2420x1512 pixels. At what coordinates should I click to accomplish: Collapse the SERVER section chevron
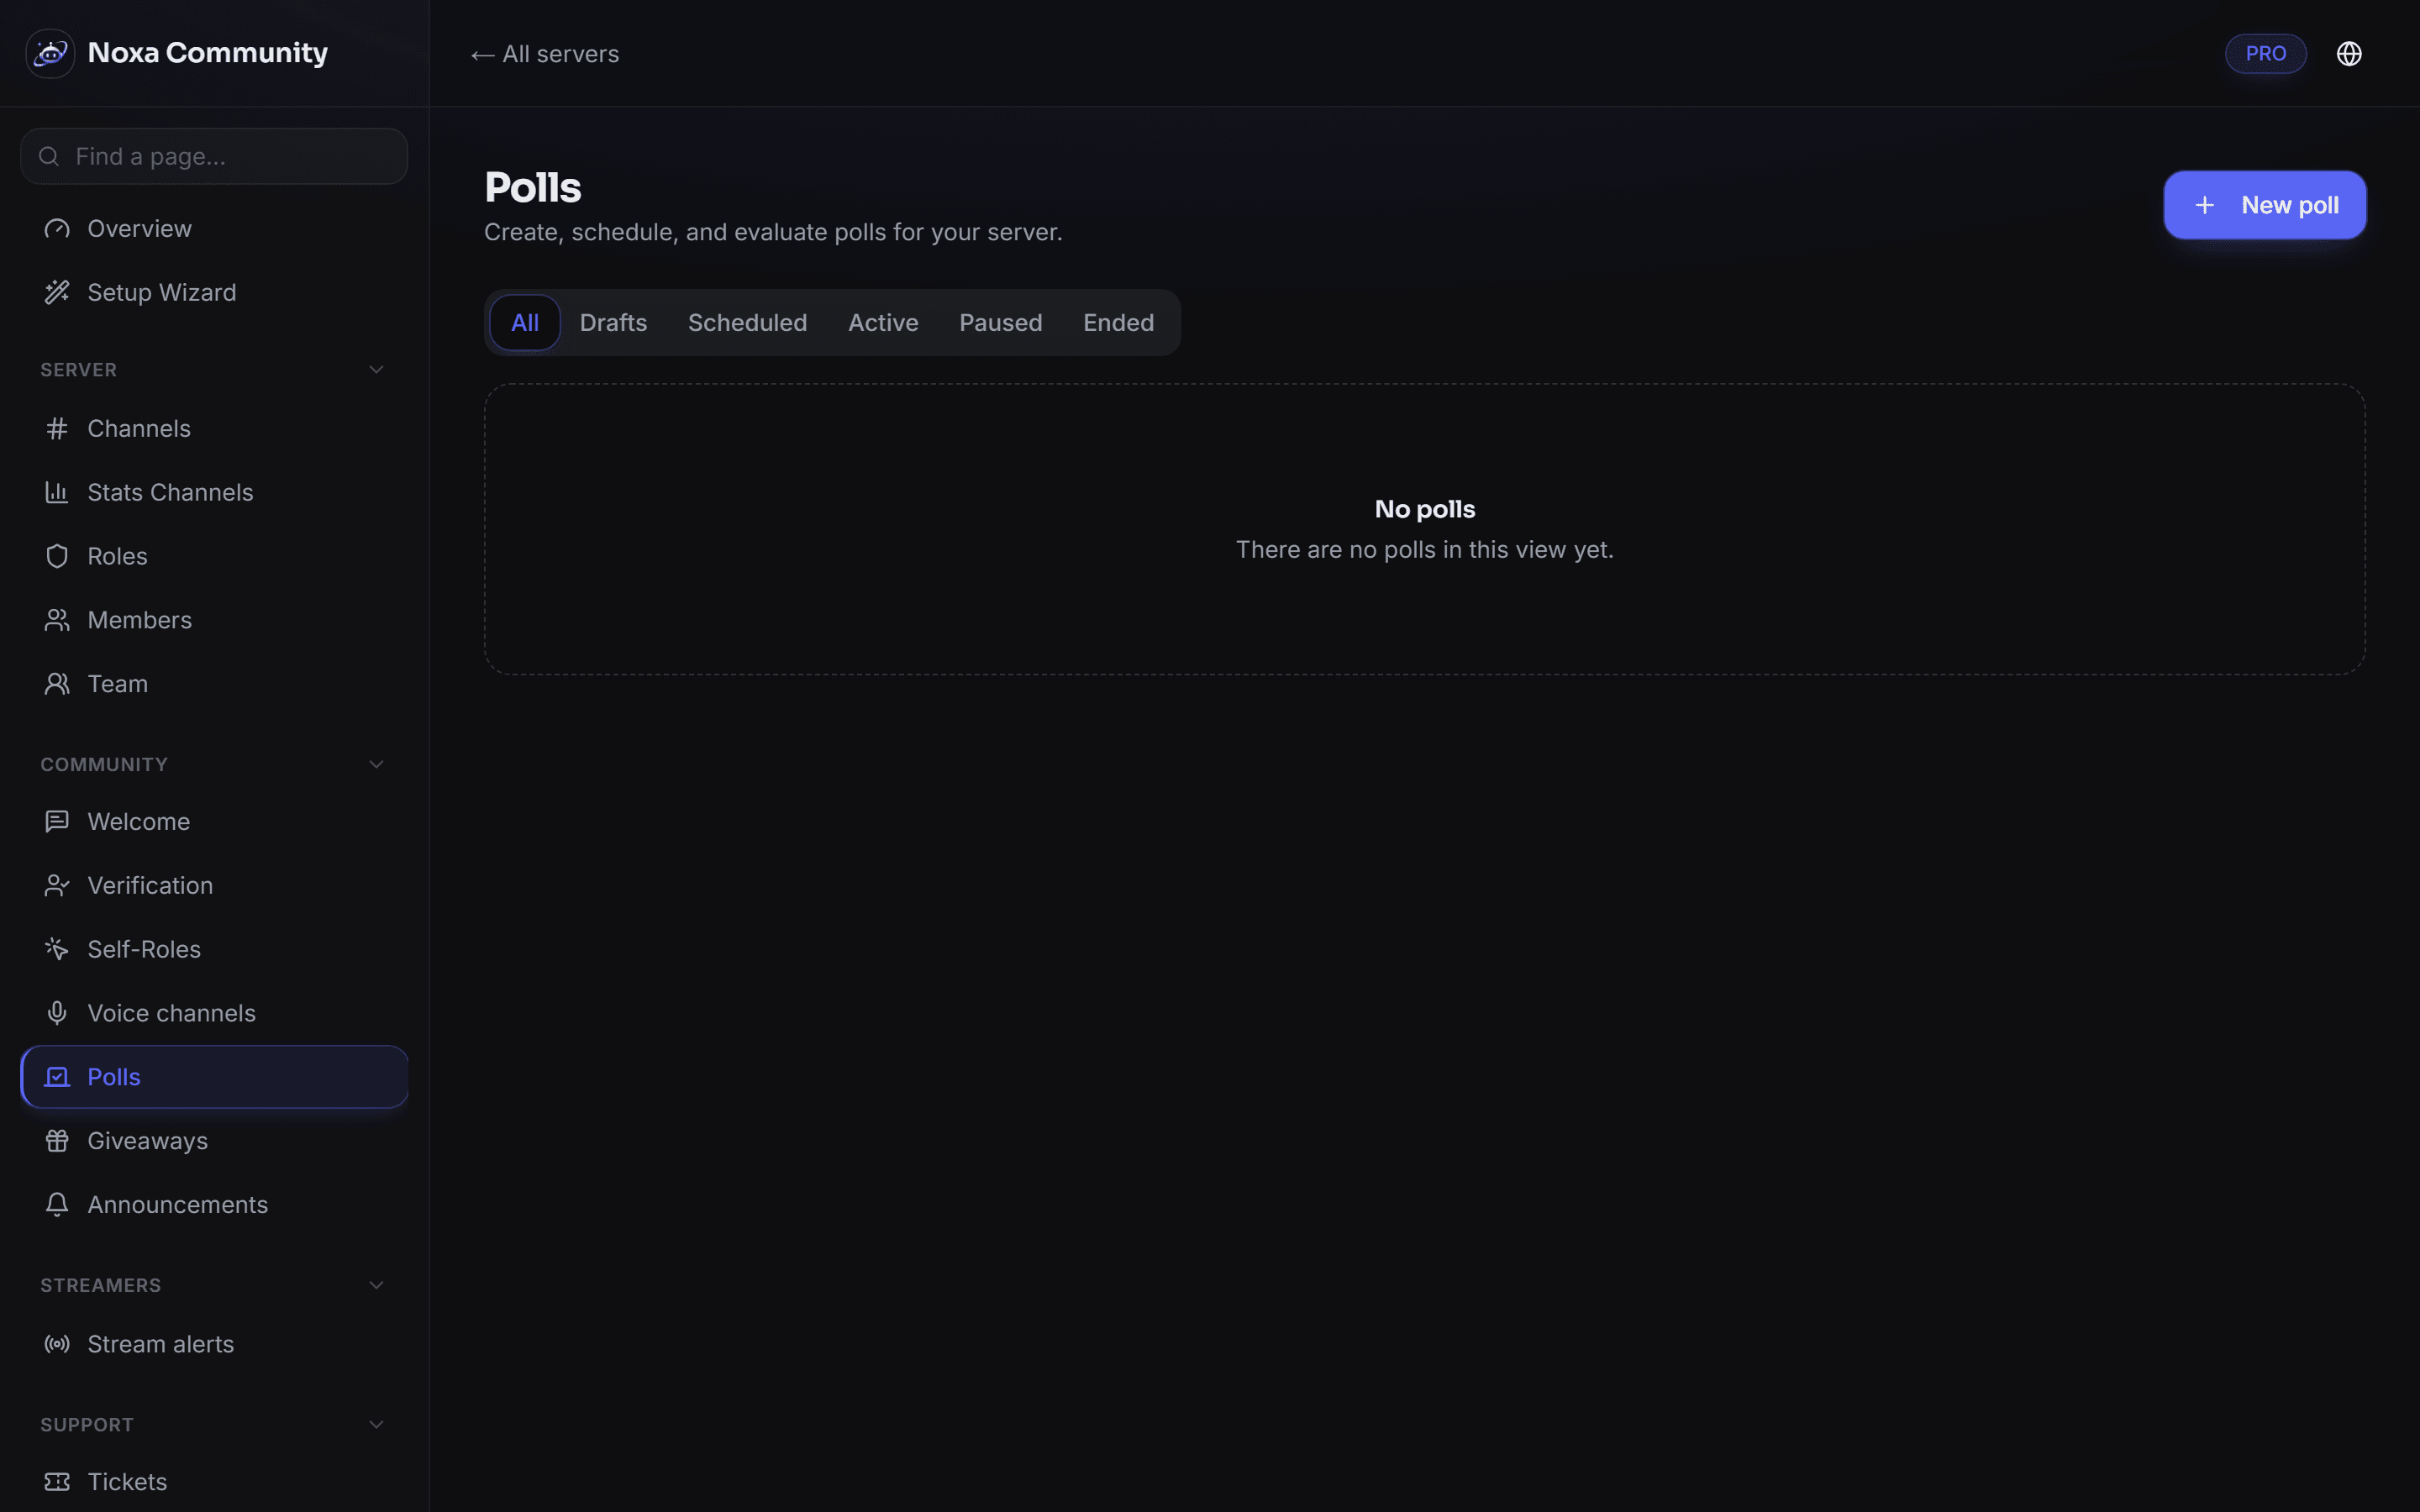376,371
